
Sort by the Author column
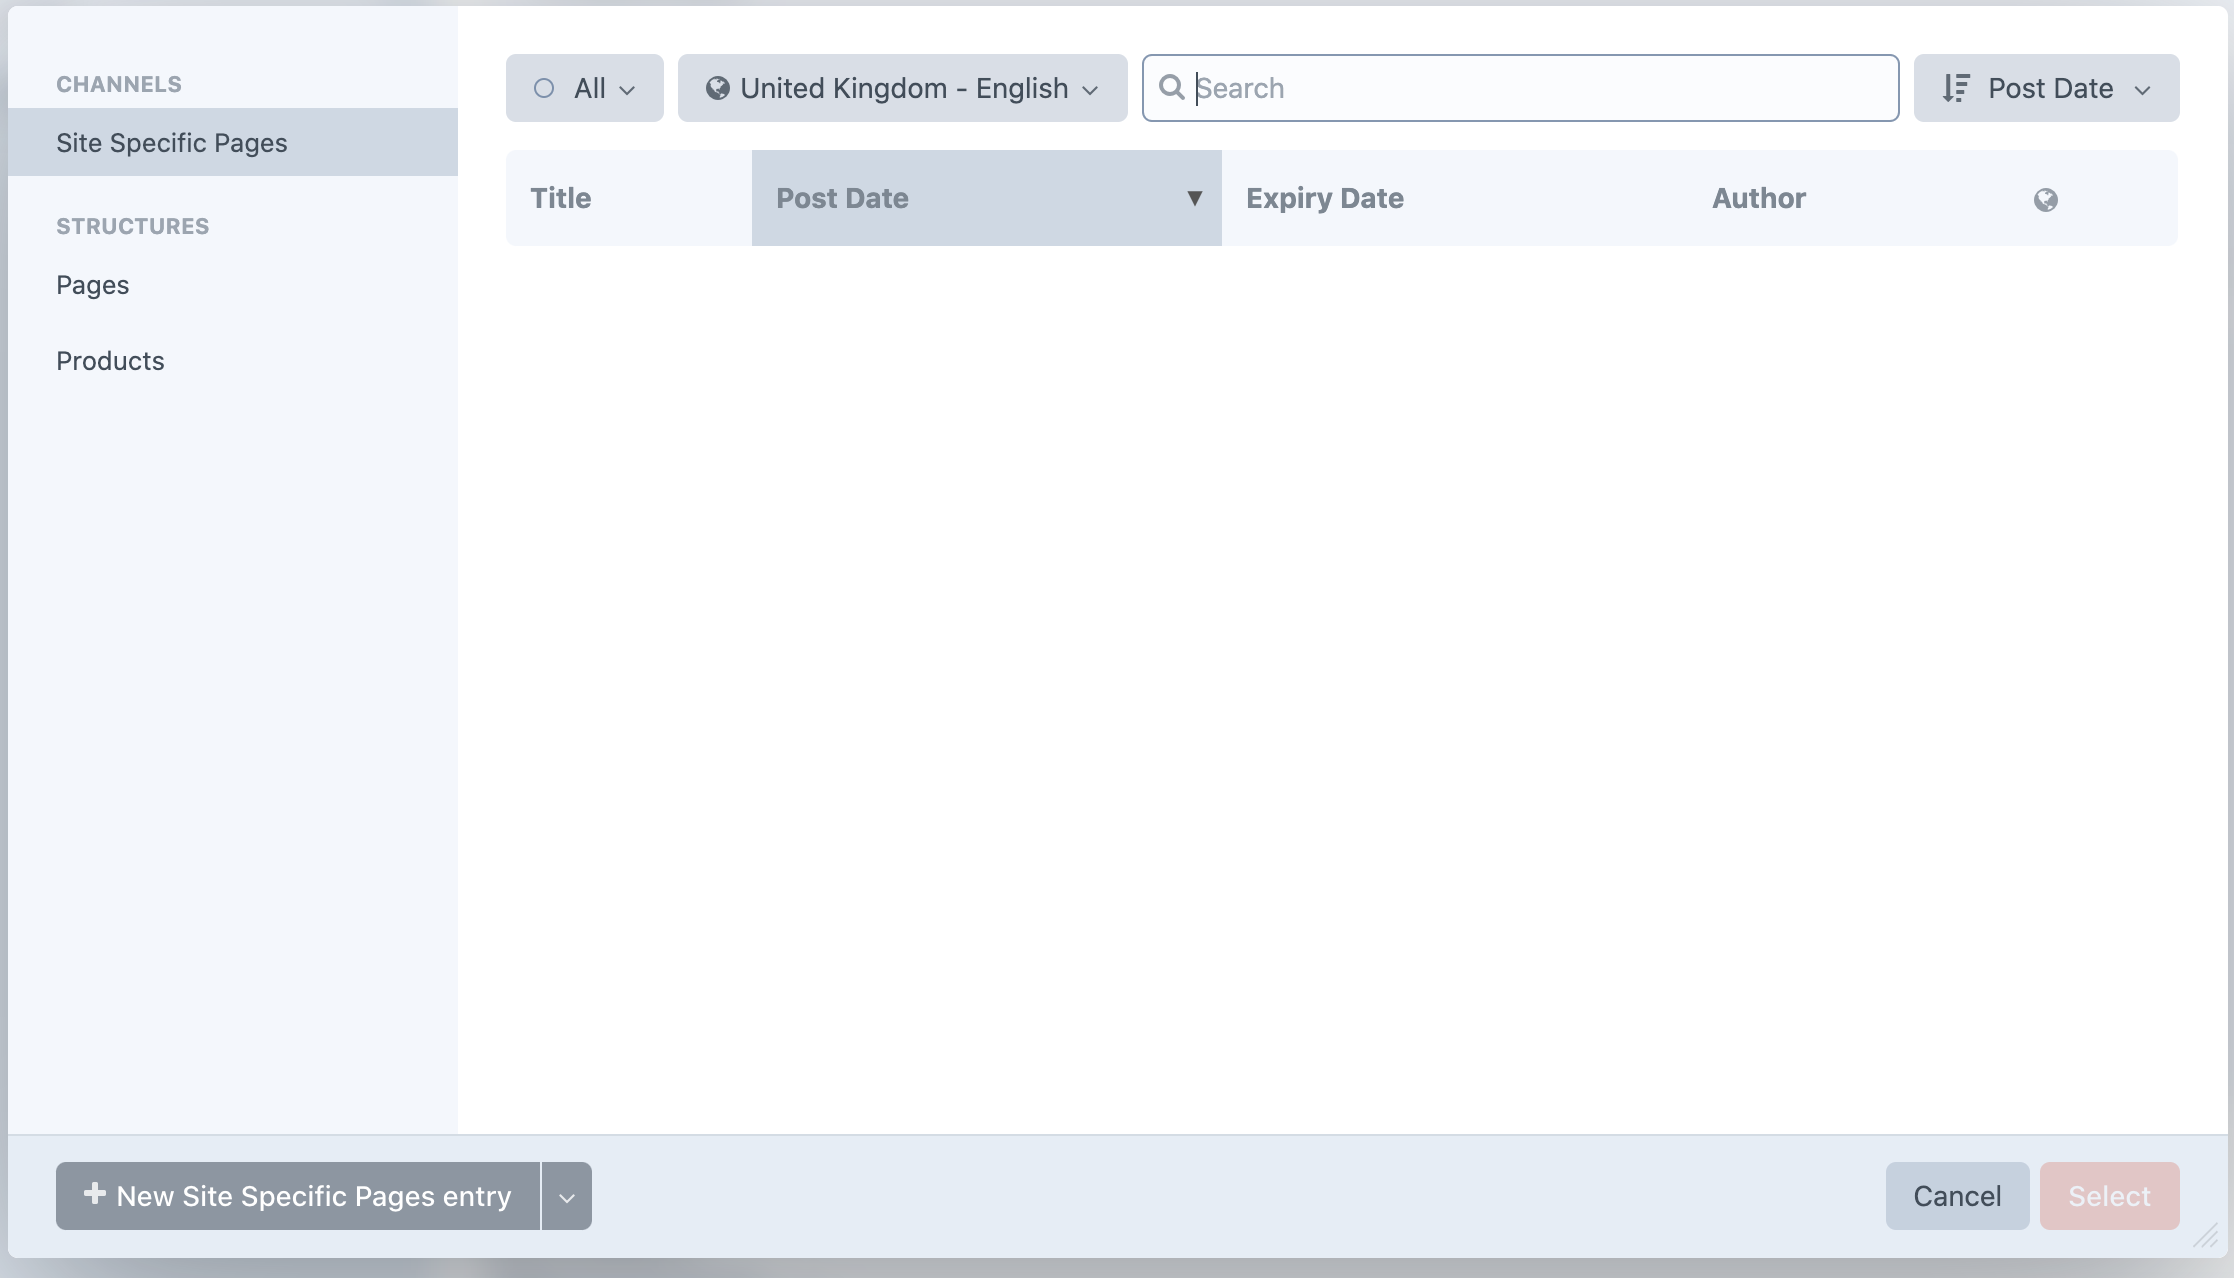(x=1848, y=198)
